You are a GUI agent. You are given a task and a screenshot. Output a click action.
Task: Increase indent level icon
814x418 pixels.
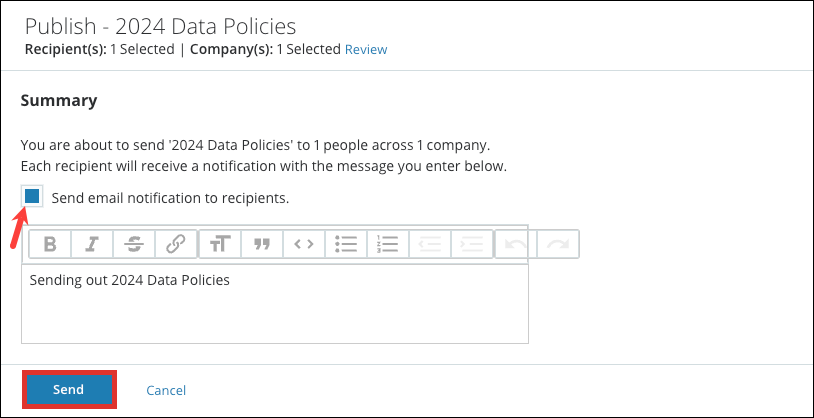point(472,244)
